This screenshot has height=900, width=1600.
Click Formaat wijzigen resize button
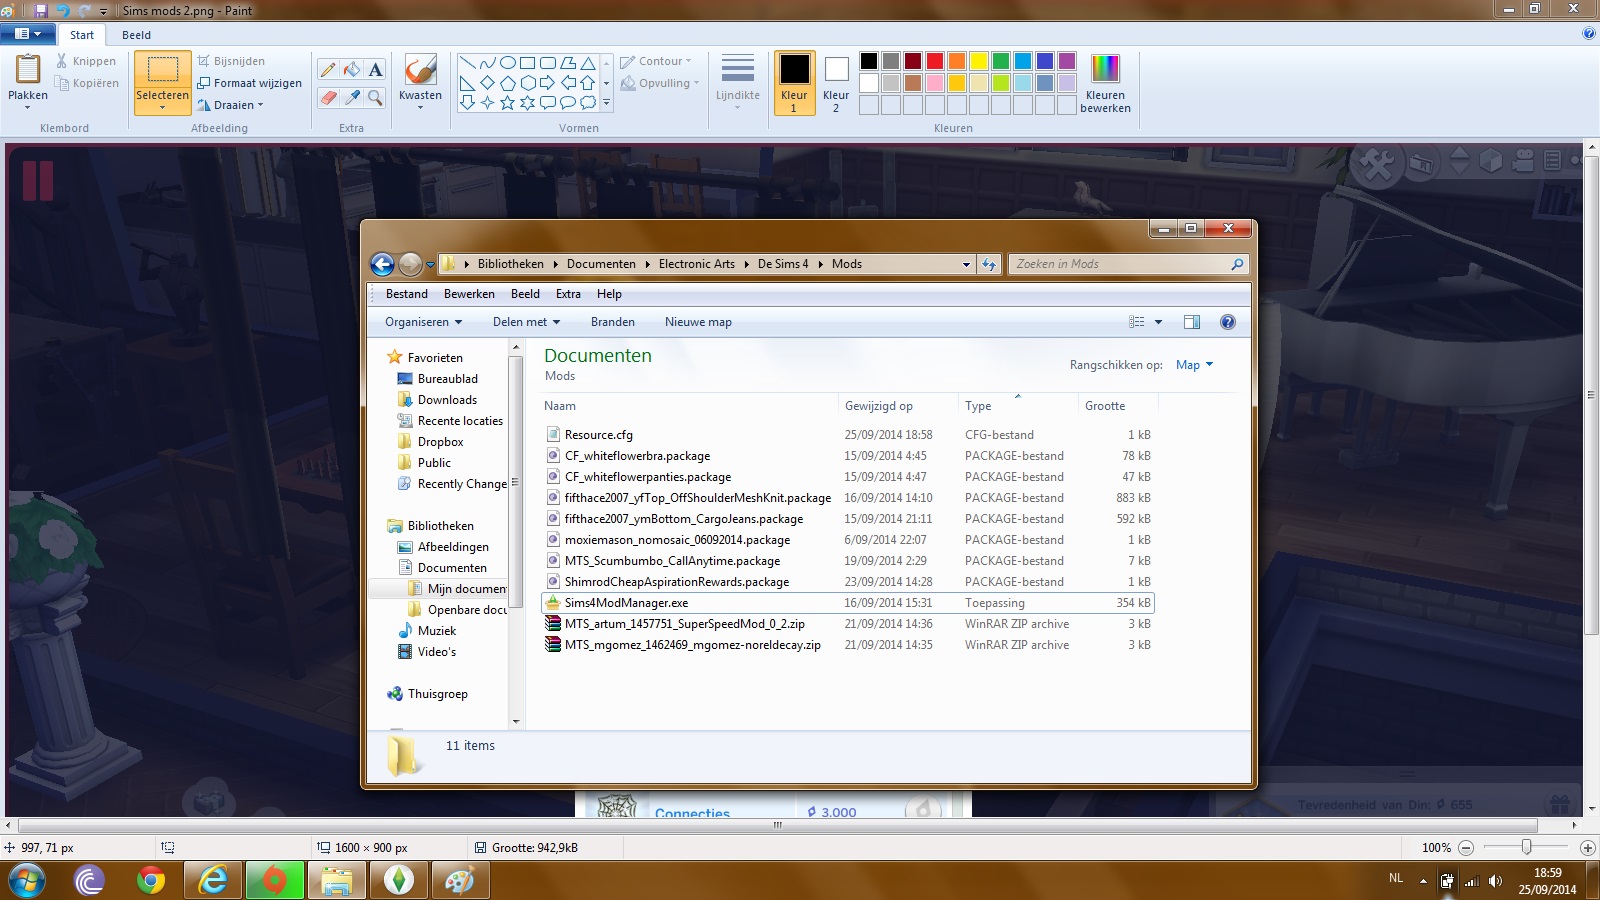pyautogui.click(x=249, y=83)
